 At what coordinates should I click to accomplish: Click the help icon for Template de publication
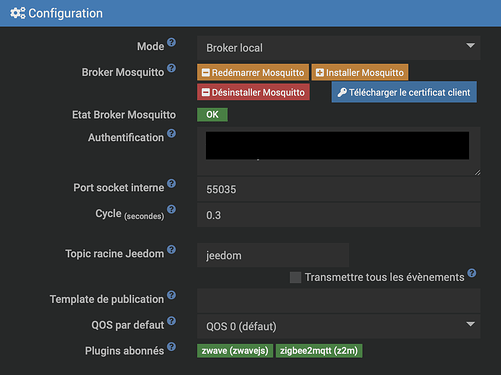point(171,295)
